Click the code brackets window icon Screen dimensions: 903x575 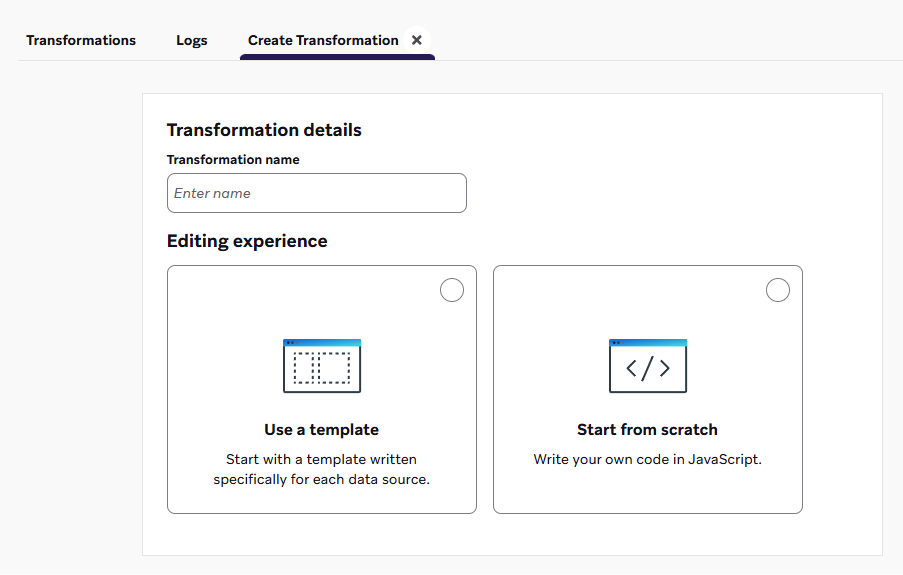(648, 366)
